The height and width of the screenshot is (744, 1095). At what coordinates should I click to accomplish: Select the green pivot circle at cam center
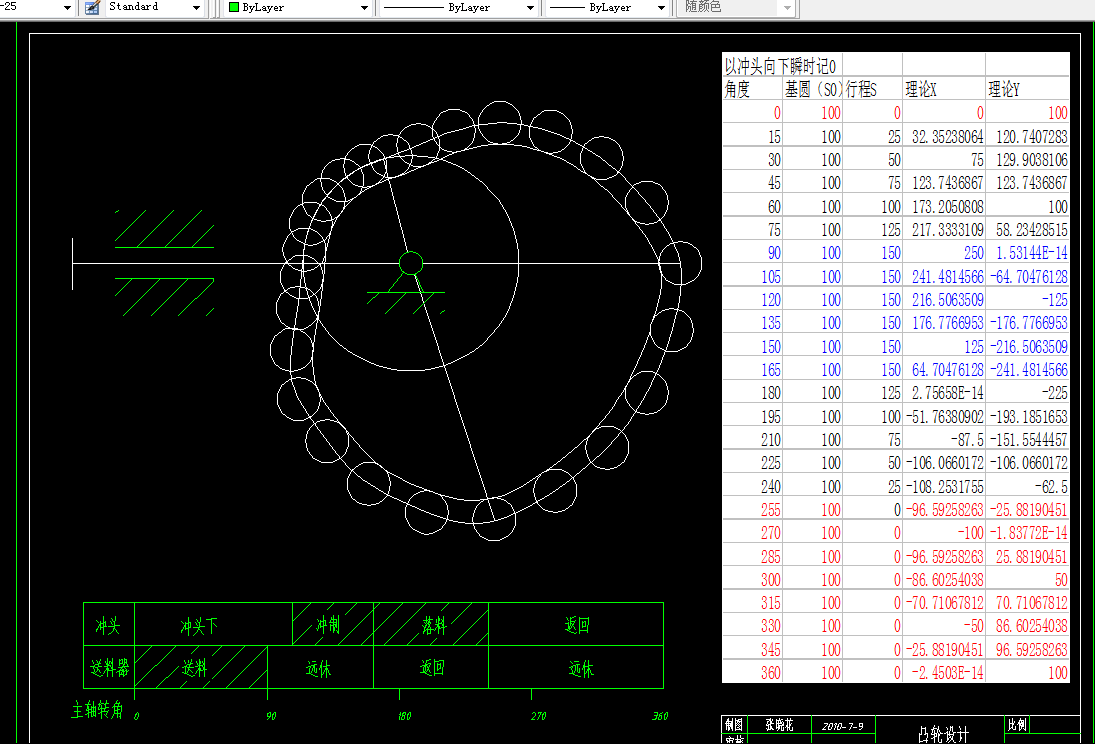[411, 263]
